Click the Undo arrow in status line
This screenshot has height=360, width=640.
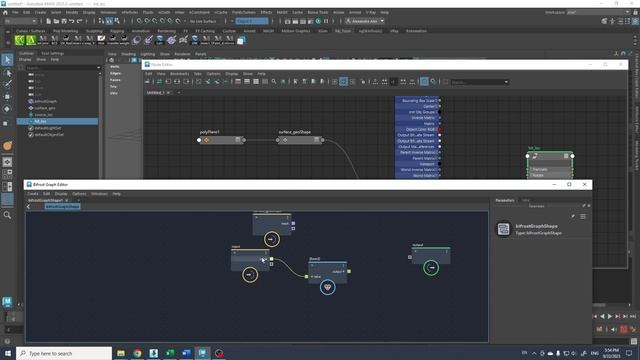tap(72, 21)
